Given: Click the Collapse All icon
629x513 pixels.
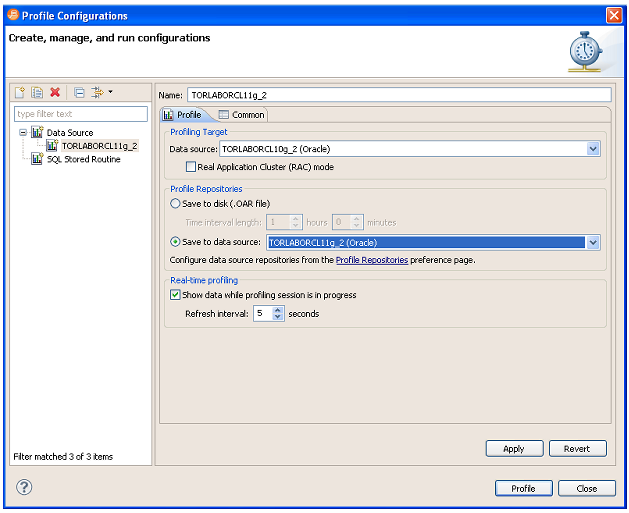Looking at the screenshot, I should (79, 93).
